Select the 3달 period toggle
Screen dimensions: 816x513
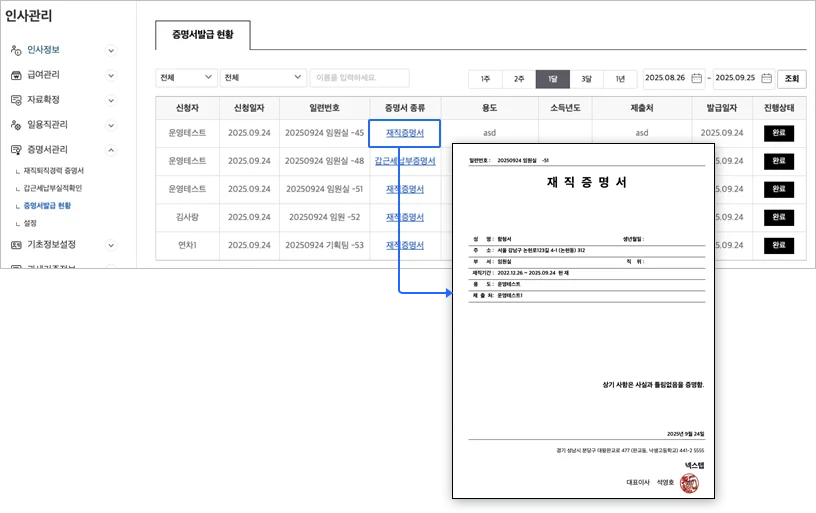point(586,79)
